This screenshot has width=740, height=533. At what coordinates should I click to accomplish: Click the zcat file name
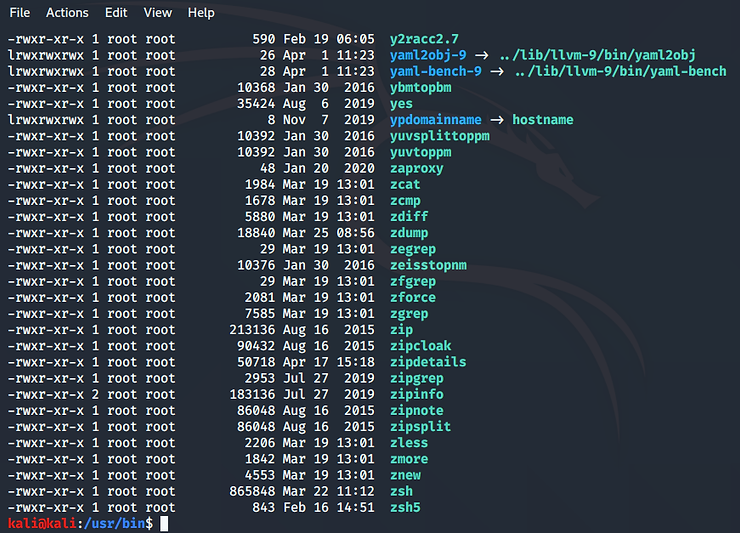click(405, 185)
